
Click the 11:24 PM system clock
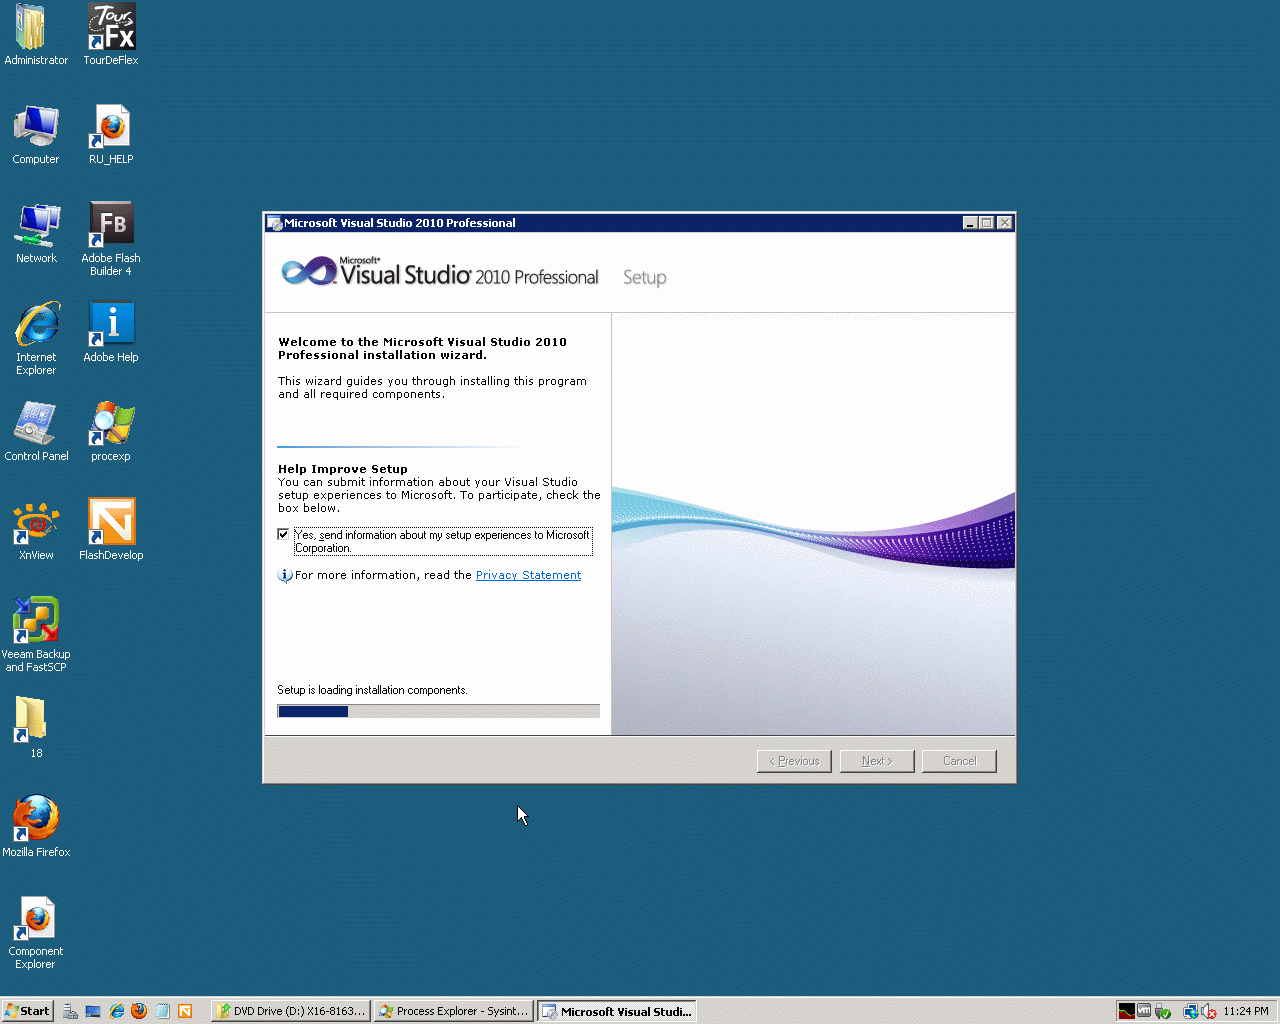(x=1246, y=1011)
